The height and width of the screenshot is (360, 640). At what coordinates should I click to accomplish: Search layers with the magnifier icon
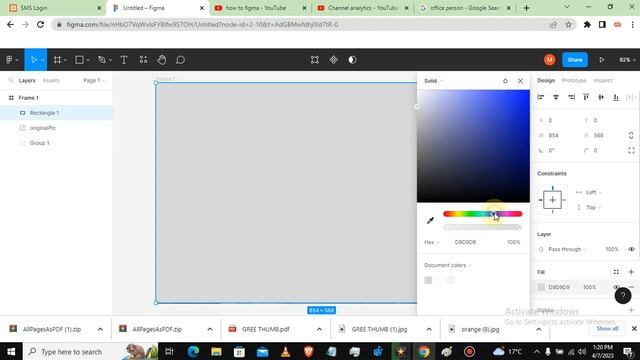click(x=11, y=80)
